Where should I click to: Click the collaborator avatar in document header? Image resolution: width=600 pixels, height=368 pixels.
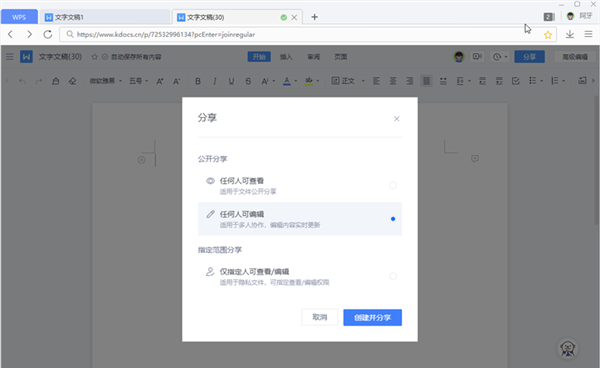pos(459,57)
